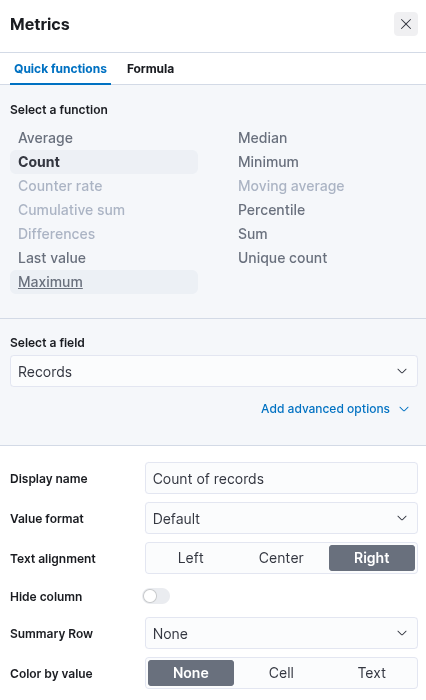Toggle the Hide column switch

[156, 596]
